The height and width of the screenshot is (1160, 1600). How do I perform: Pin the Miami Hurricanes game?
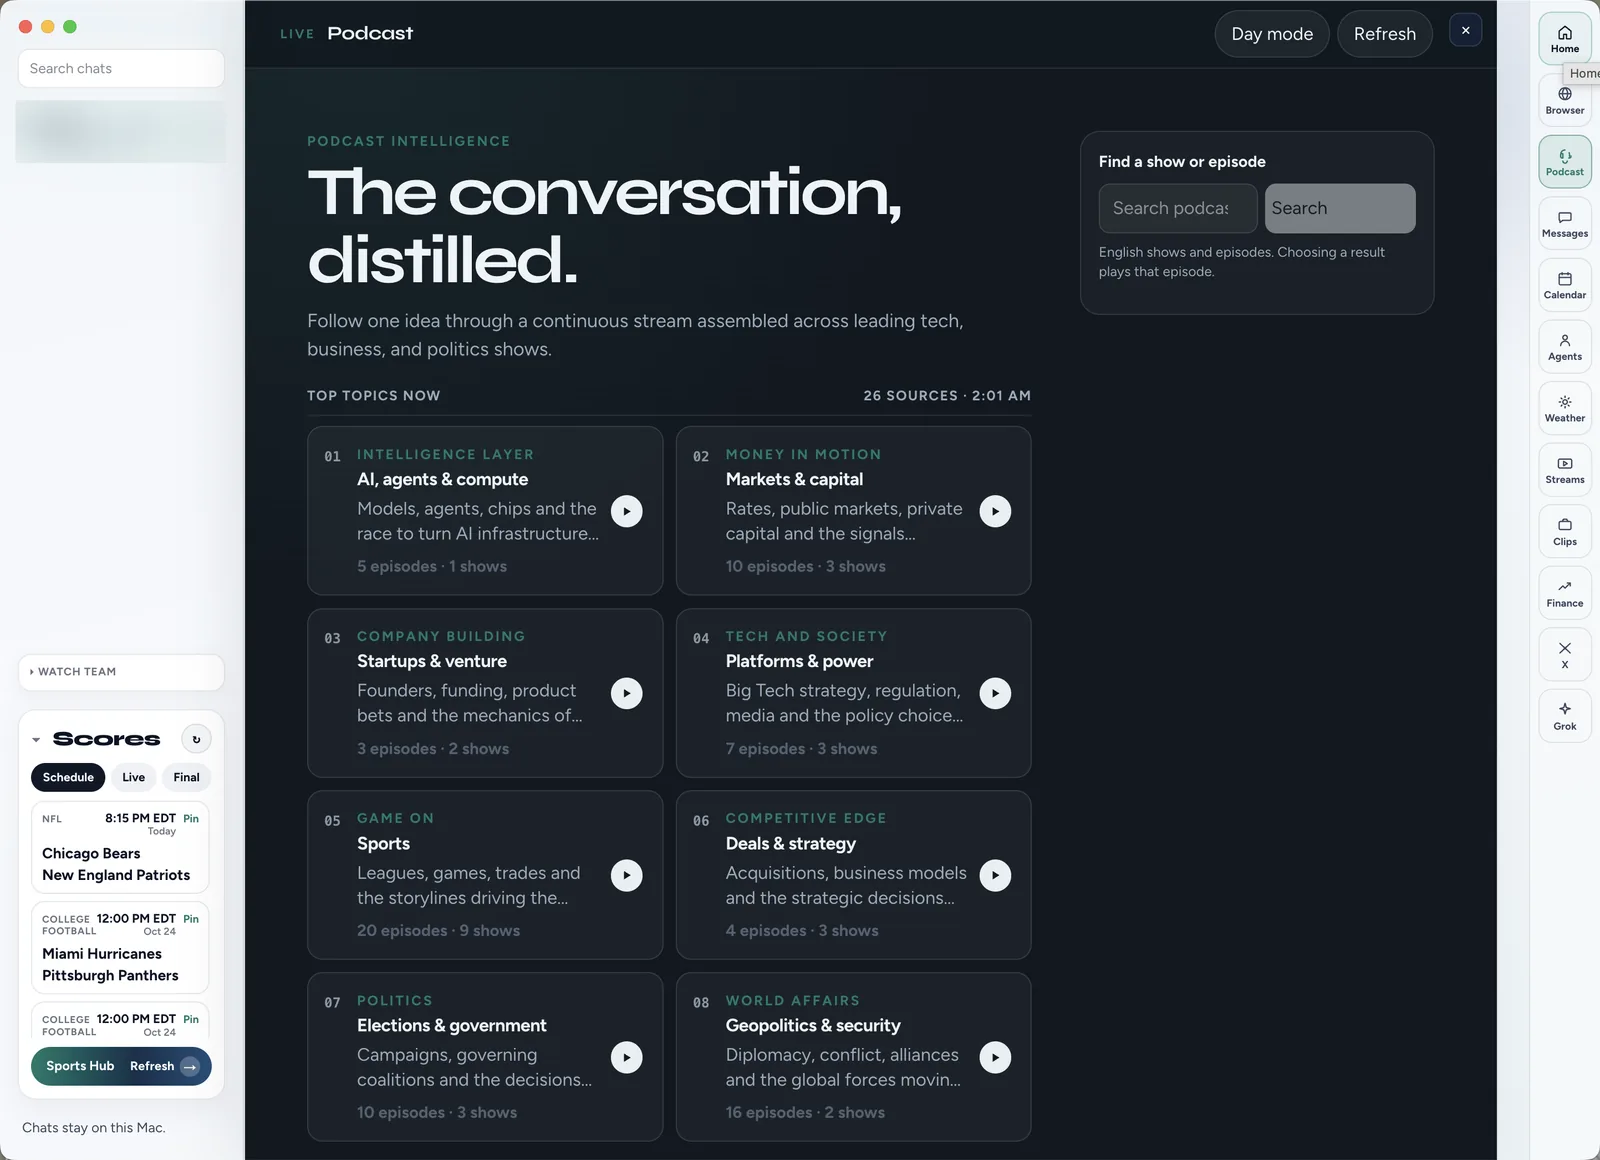coord(191,918)
